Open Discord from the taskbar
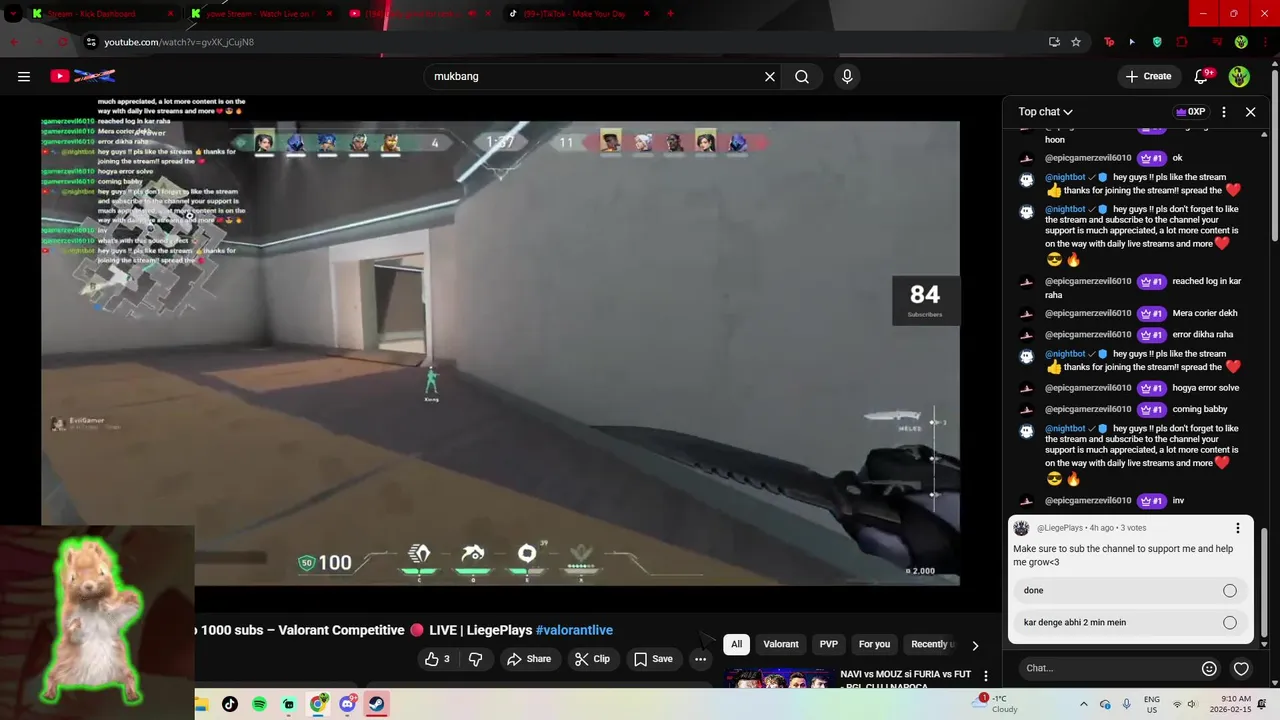Screen dimensions: 1280x720 [347, 704]
